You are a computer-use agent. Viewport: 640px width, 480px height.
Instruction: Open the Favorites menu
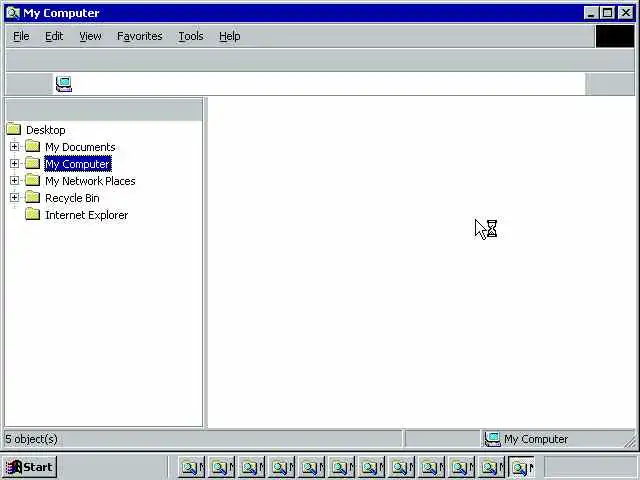pyautogui.click(x=140, y=36)
